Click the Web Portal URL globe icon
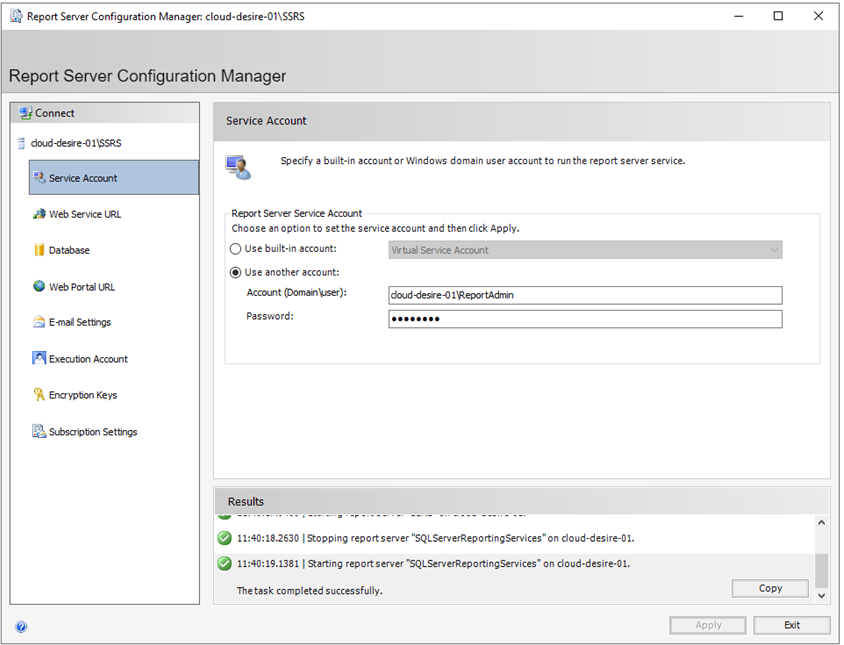Image resolution: width=844 pixels, height=645 pixels. pyautogui.click(x=39, y=287)
